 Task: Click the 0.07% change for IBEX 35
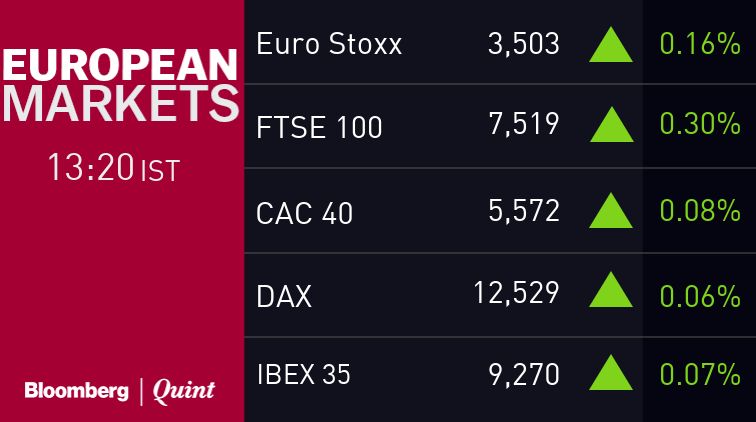click(x=700, y=375)
